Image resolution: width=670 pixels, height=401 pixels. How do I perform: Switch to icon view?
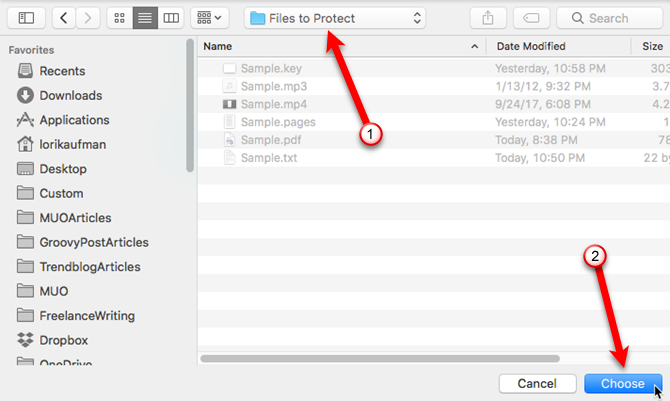click(119, 18)
